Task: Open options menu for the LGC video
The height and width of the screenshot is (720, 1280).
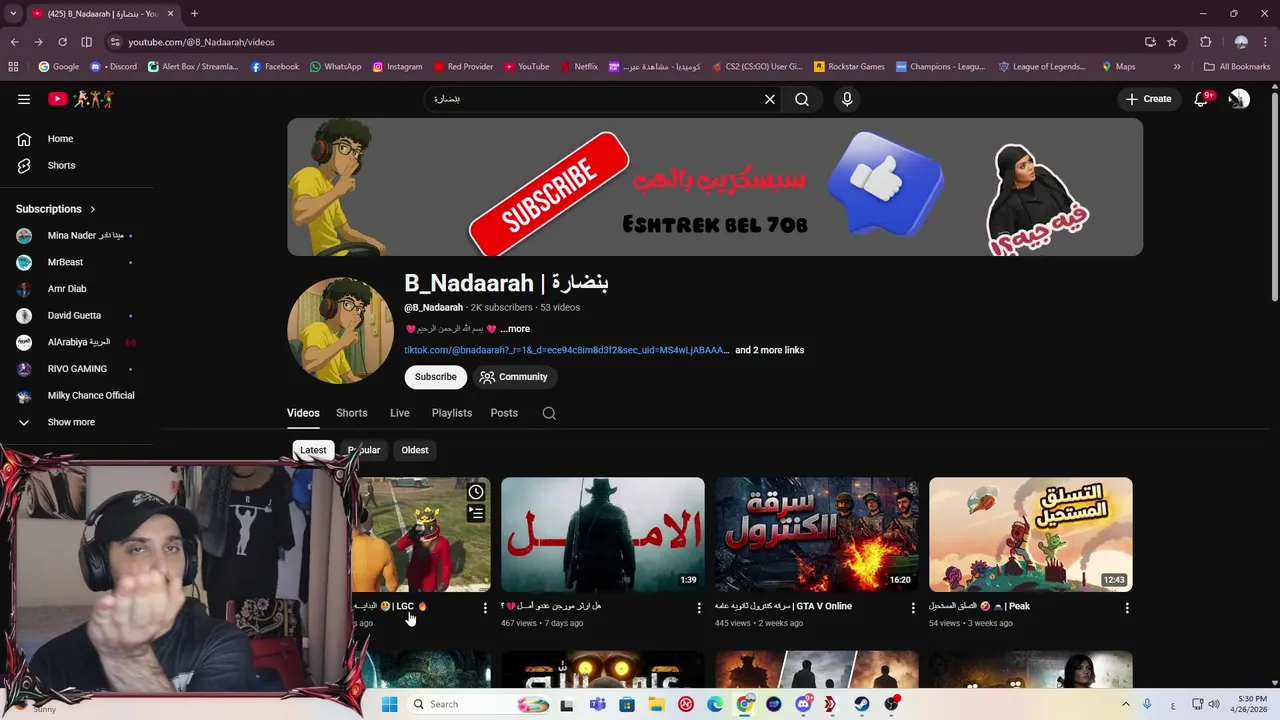Action: tap(485, 607)
